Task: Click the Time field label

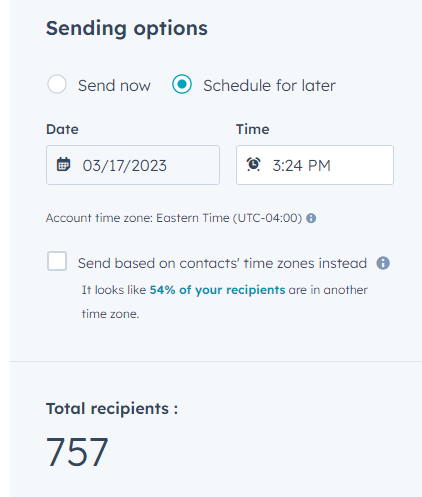Action: (x=253, y=129)
